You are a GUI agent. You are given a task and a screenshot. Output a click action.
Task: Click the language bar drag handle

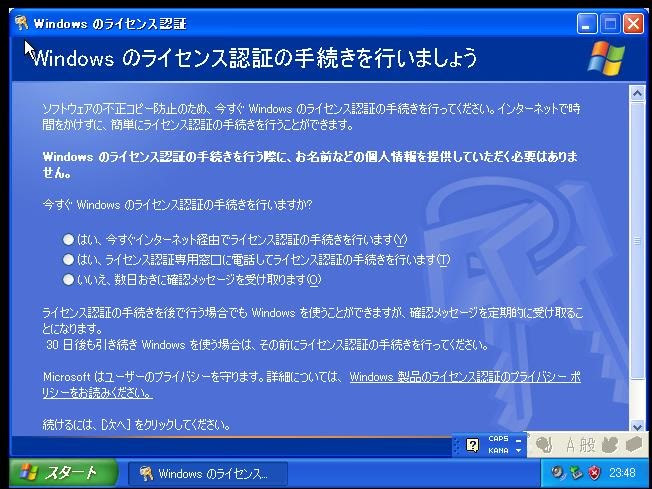point(457,446)
